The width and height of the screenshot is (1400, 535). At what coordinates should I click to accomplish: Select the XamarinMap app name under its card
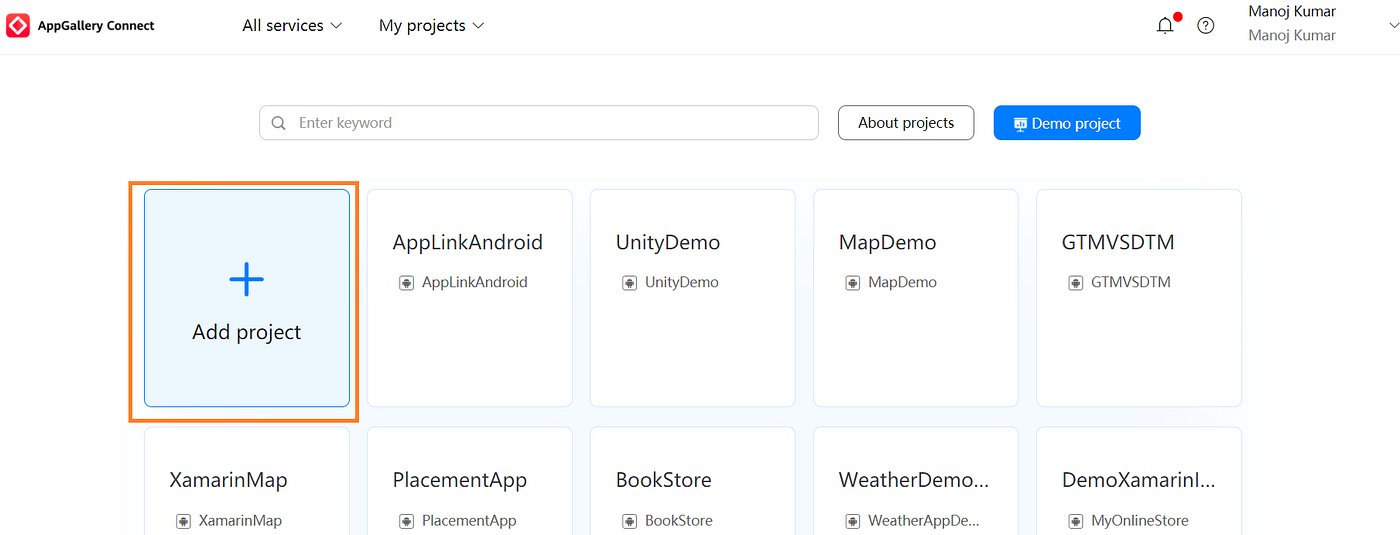pyautogui.click(x=241, y=521)
